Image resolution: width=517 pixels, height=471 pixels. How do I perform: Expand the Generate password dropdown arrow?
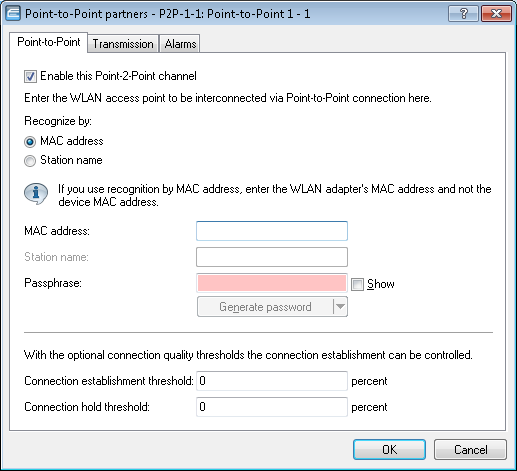(x=340, y=306)
